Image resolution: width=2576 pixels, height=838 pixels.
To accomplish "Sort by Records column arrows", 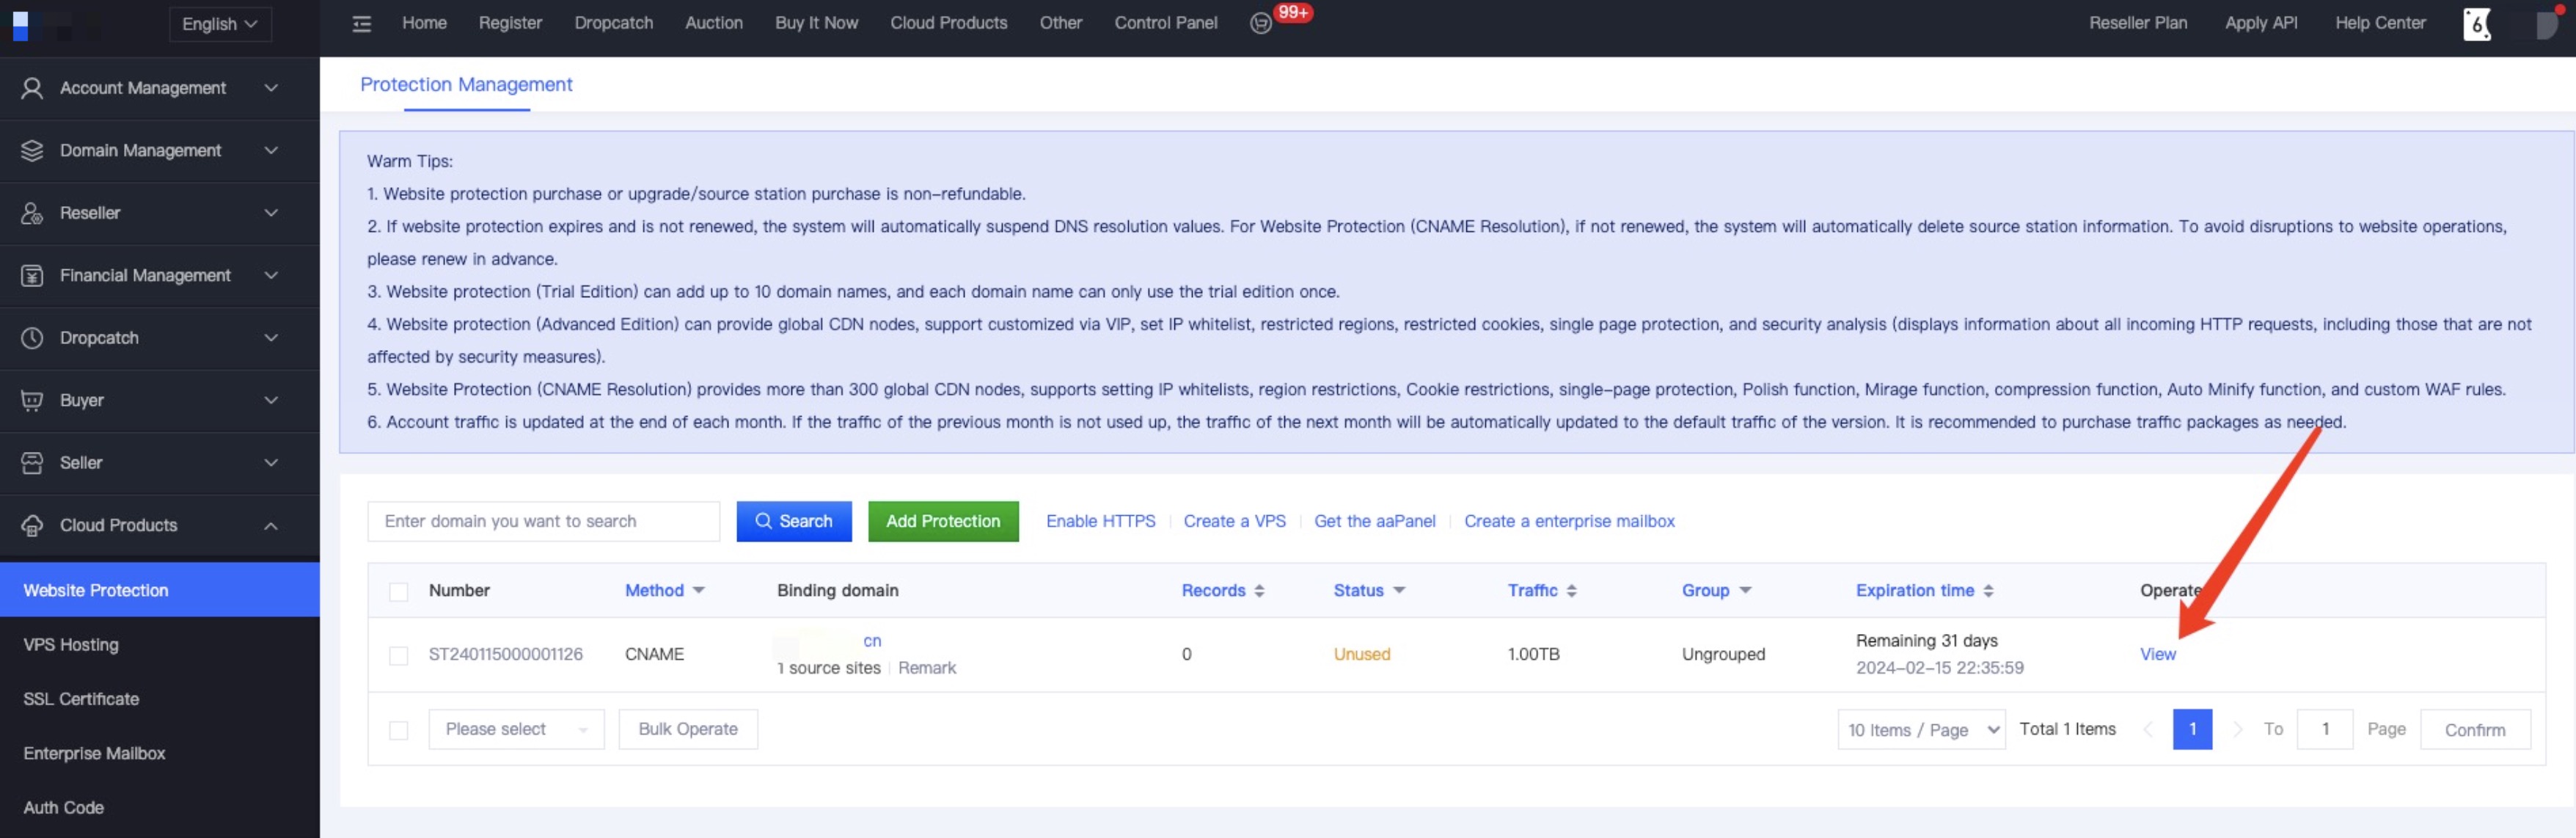I will click(x=1259, y=591).
